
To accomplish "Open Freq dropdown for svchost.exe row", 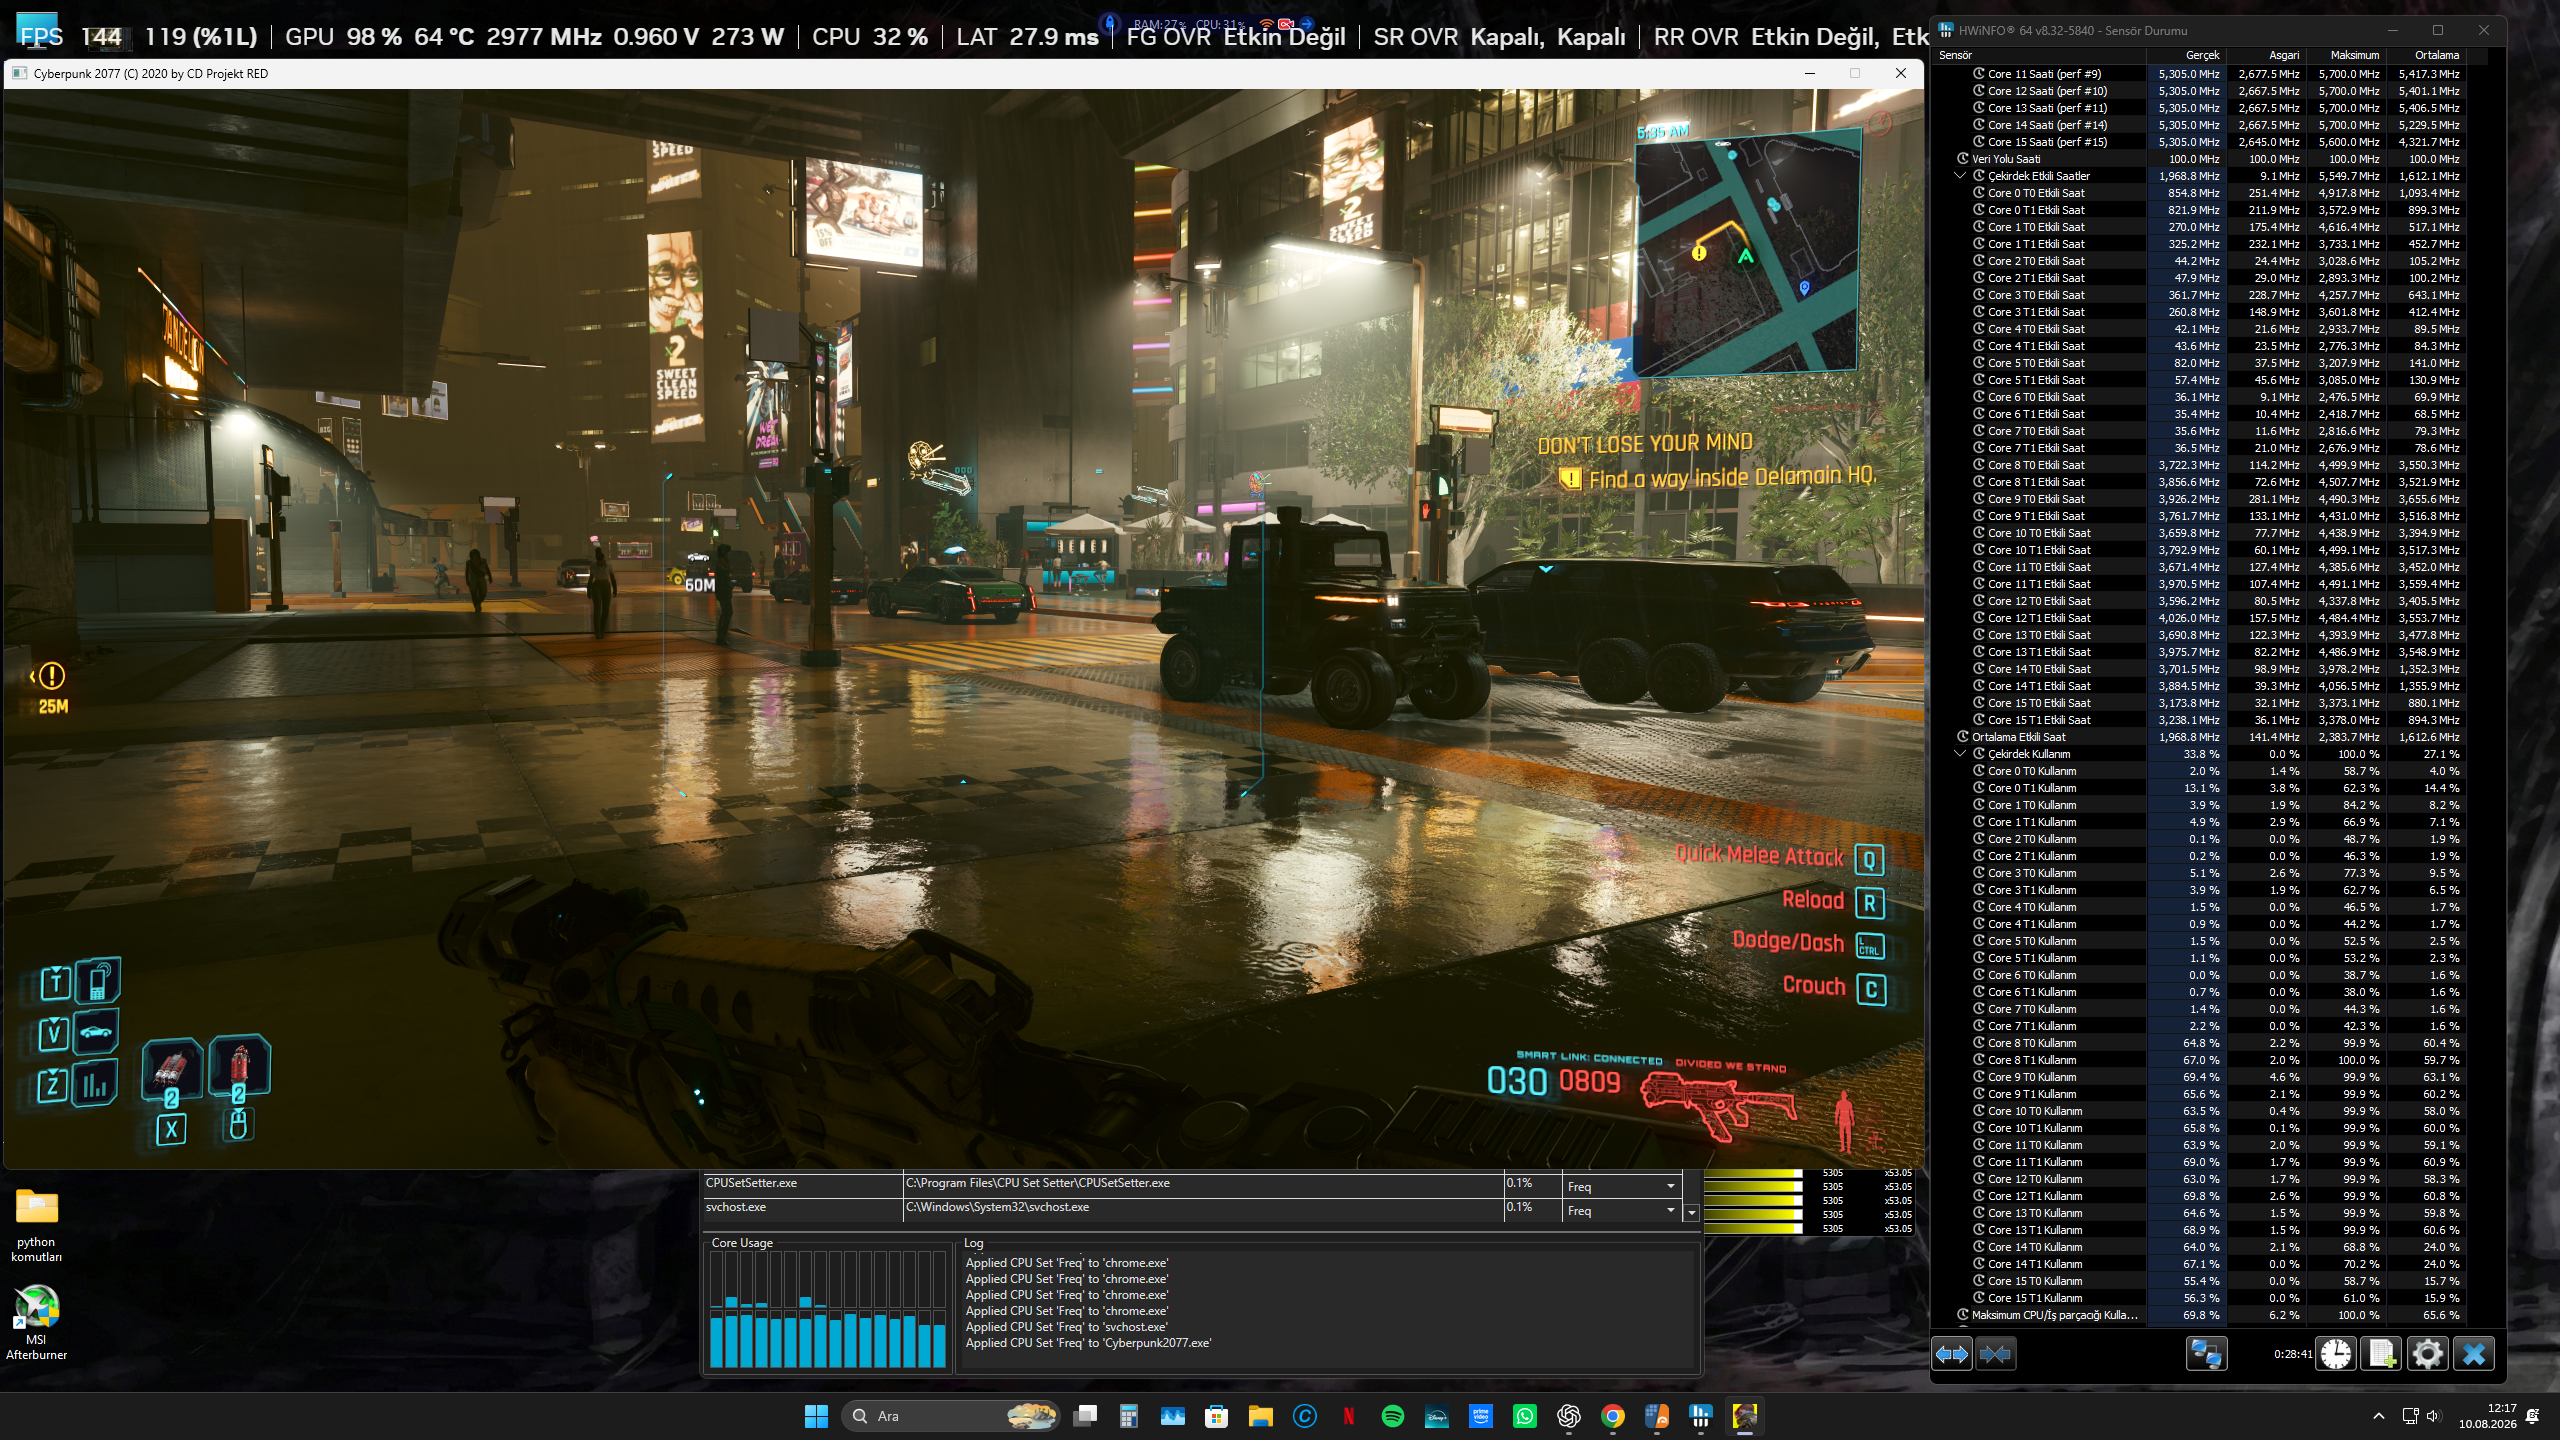I will tap(1621, 1210).
